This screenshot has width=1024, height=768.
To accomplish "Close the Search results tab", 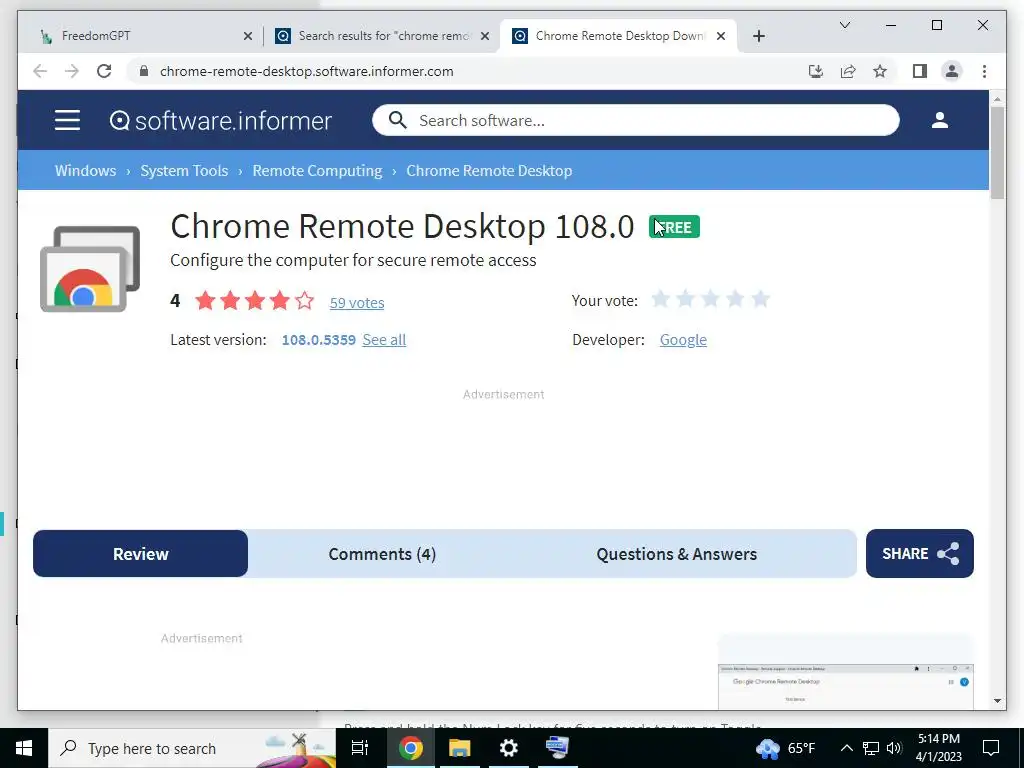I will point(485,36).
